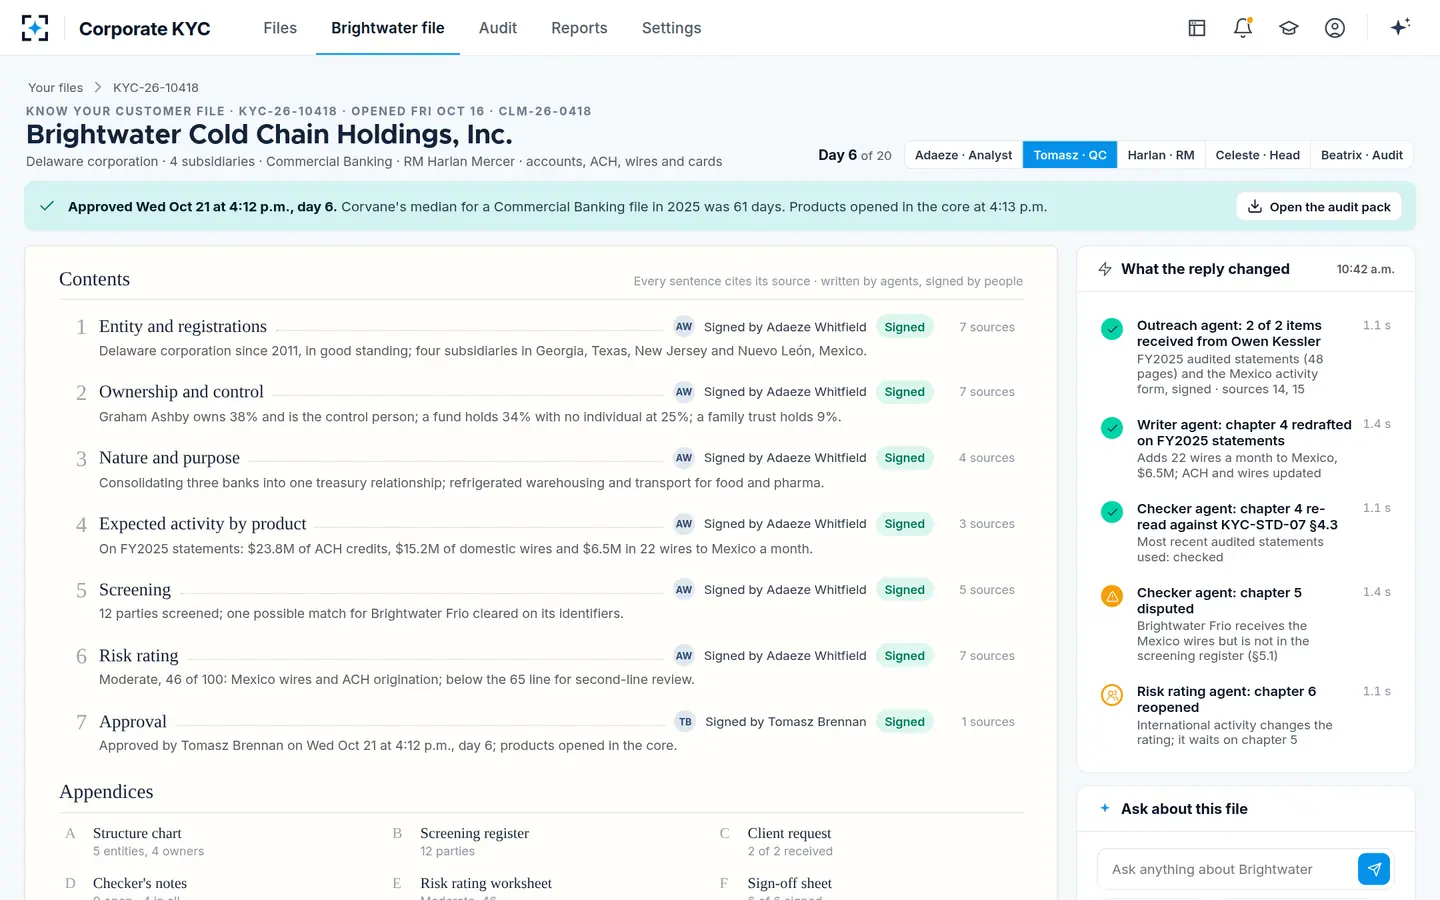Open the layout panel icon in header
The image size is (1440, 900).
click(1197, 28)
